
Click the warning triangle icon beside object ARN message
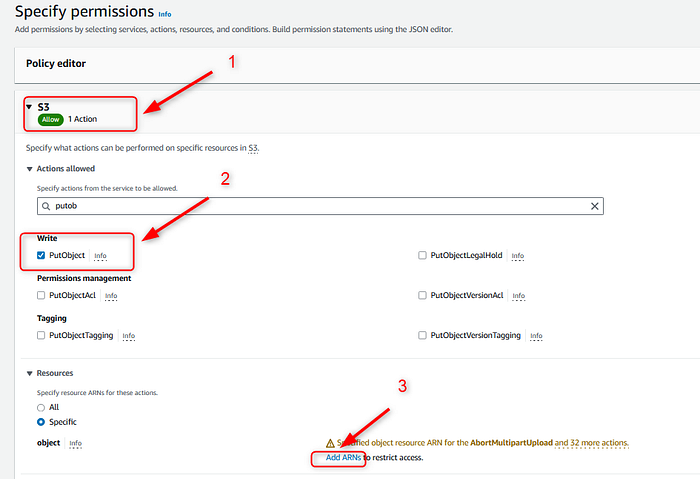point(330,443)
